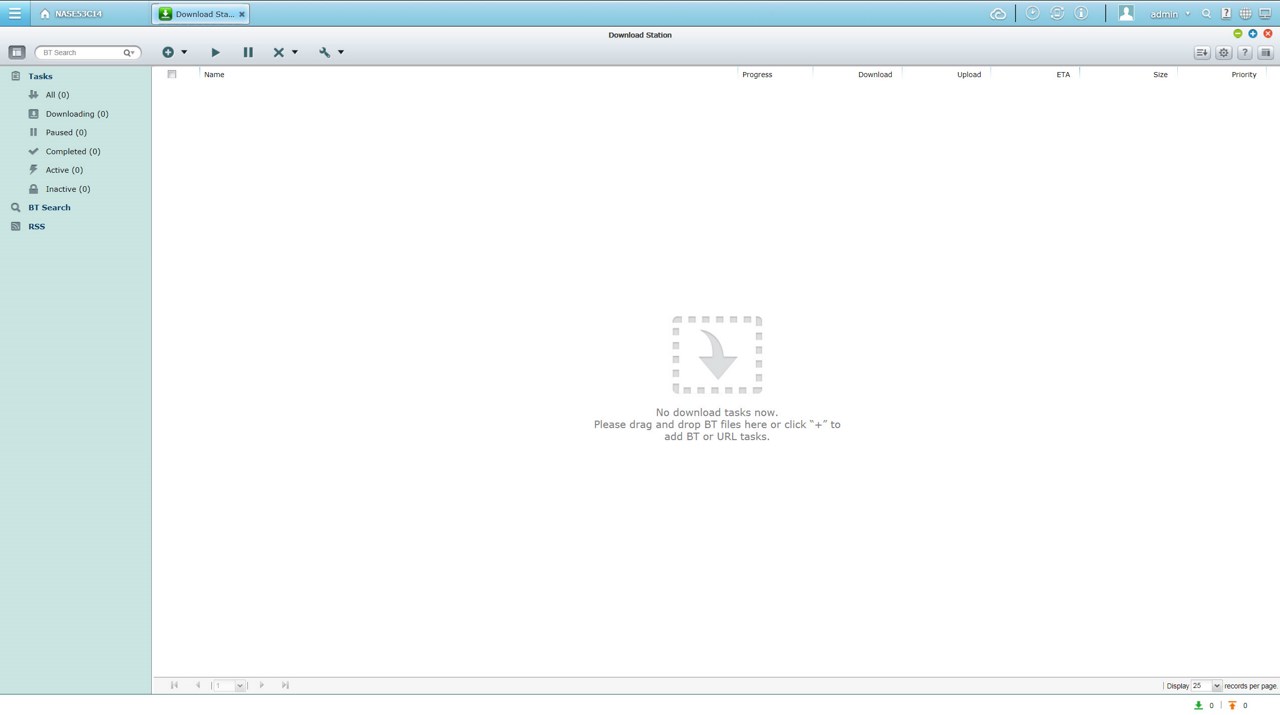Open Download Station settings gear
Viewport: 1280px width, 715px height.
pyautogui.click(x=1223, y=52)
